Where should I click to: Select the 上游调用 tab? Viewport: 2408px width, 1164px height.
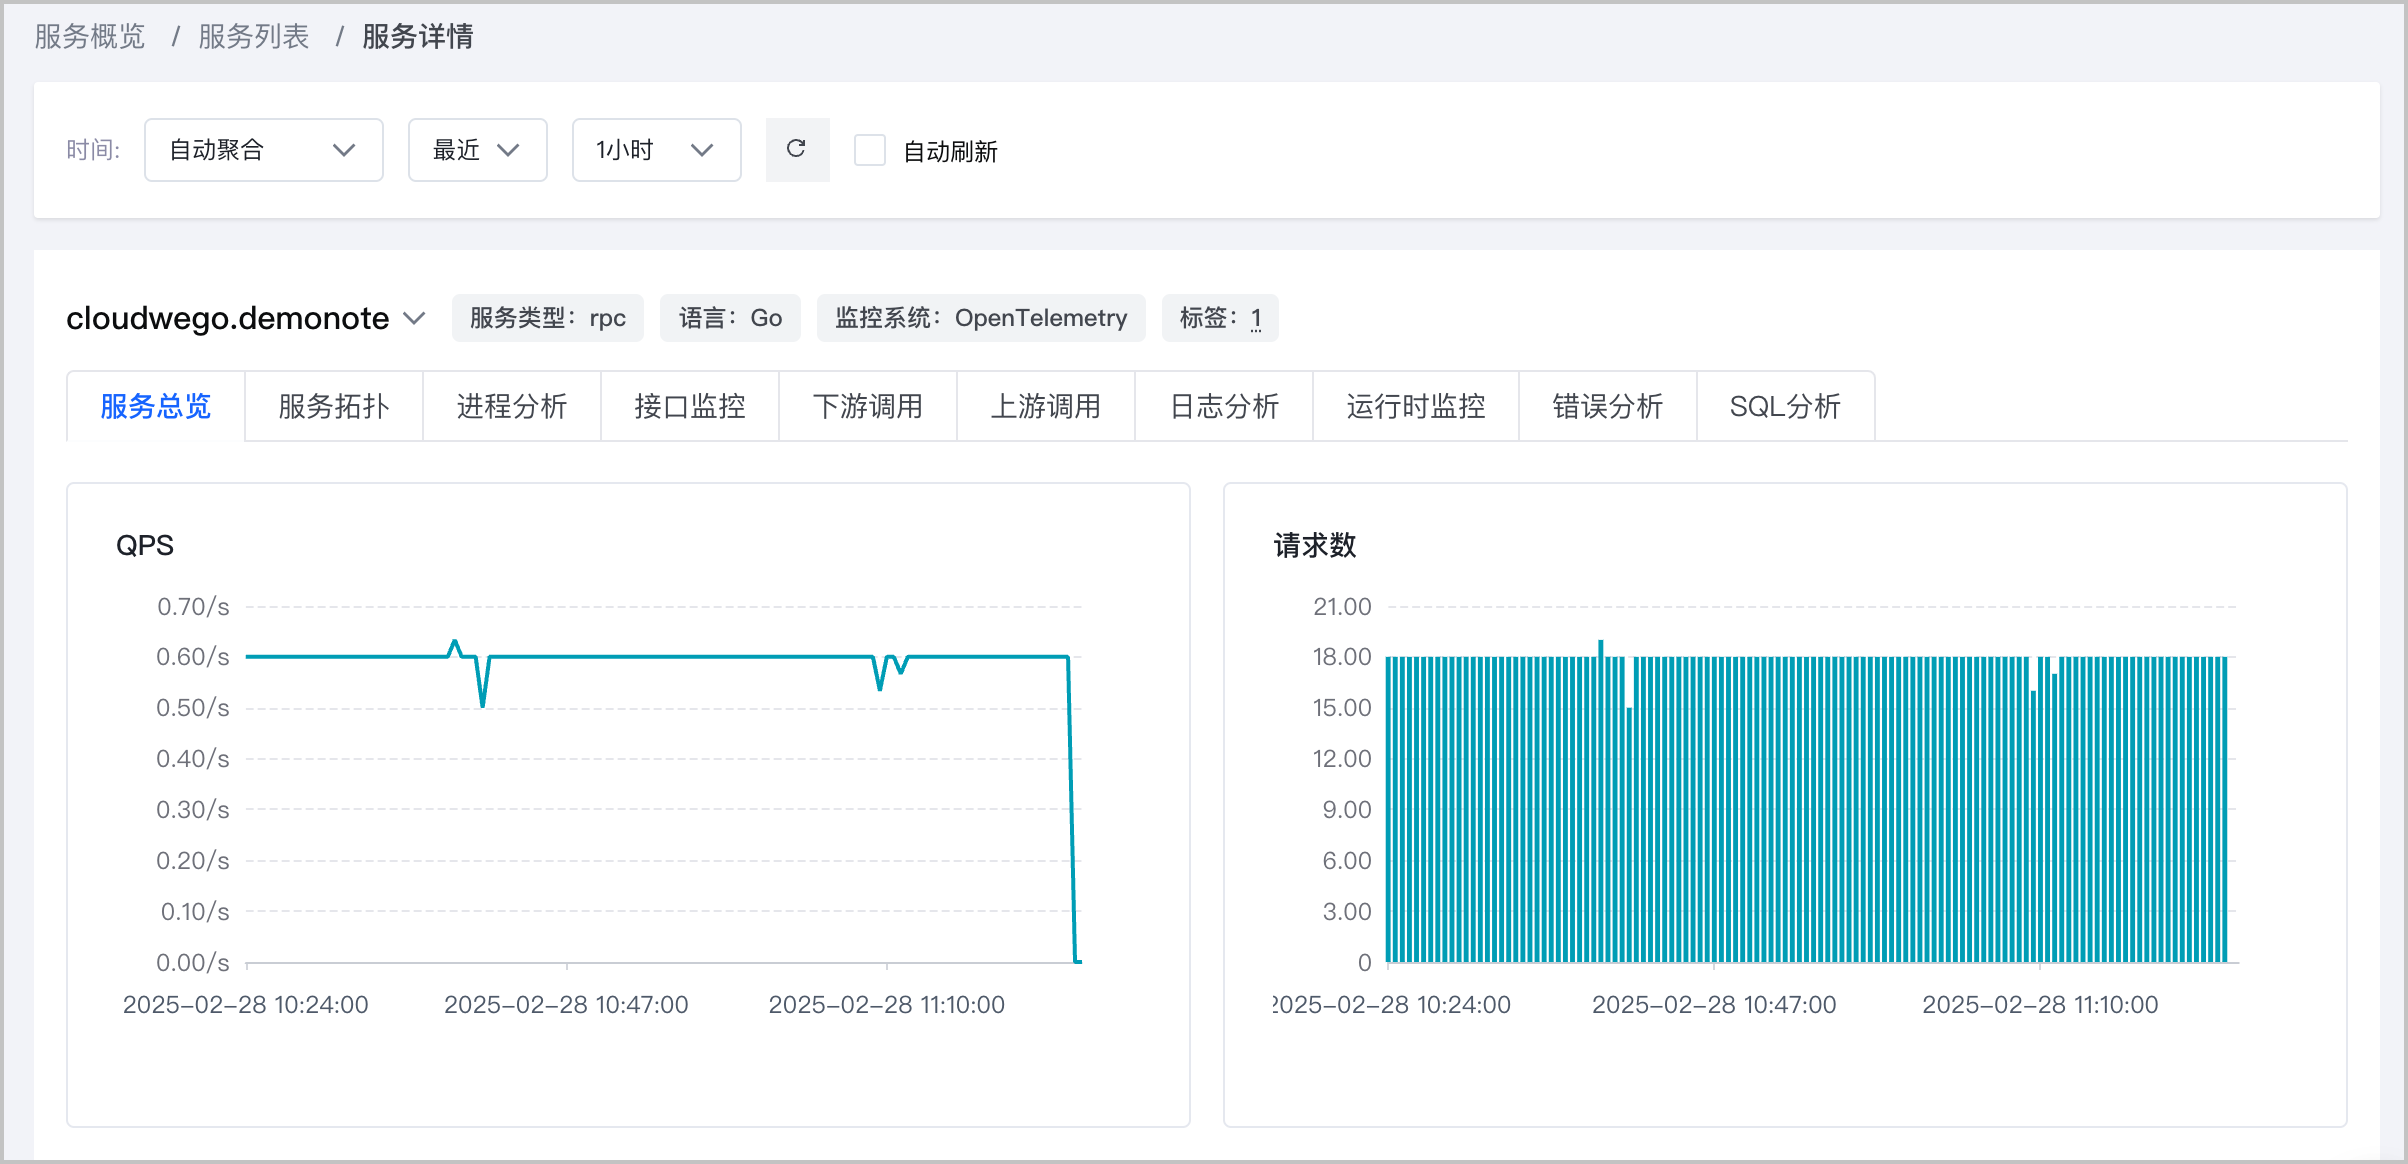[x=1046, y=406]
